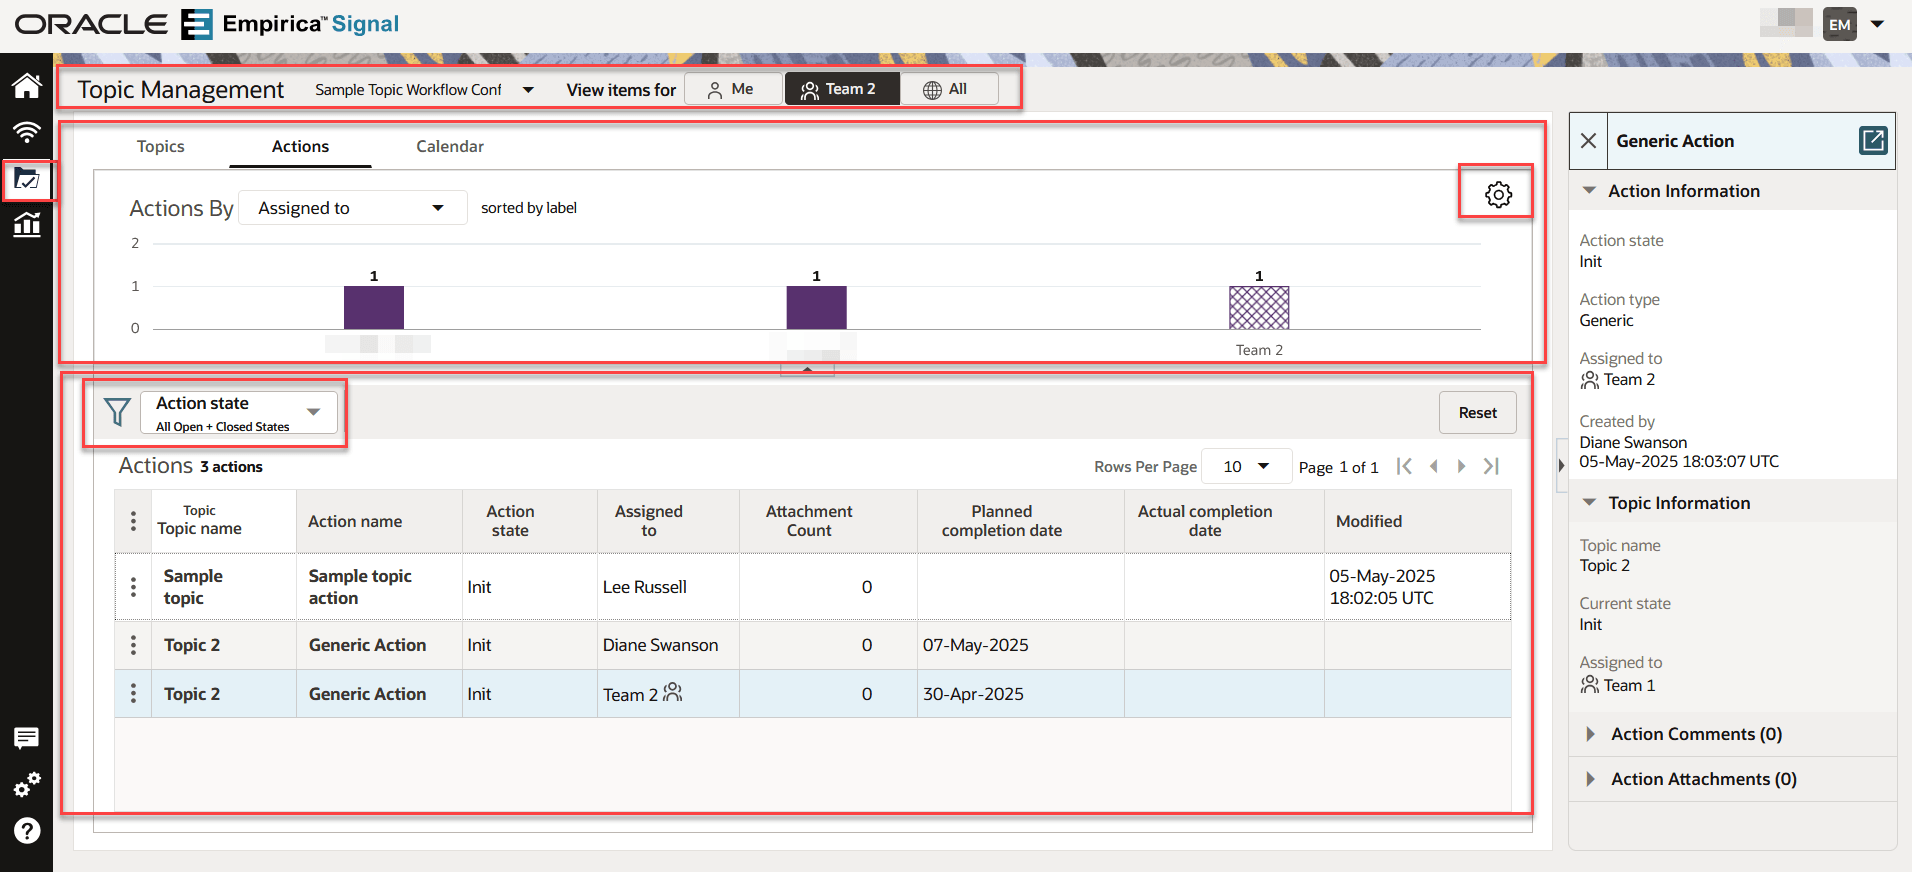Image resolution: width=1912 pixels, height=872 pixels.
Task: Go to first page of actions
Action: click(x=1404, y=466)
